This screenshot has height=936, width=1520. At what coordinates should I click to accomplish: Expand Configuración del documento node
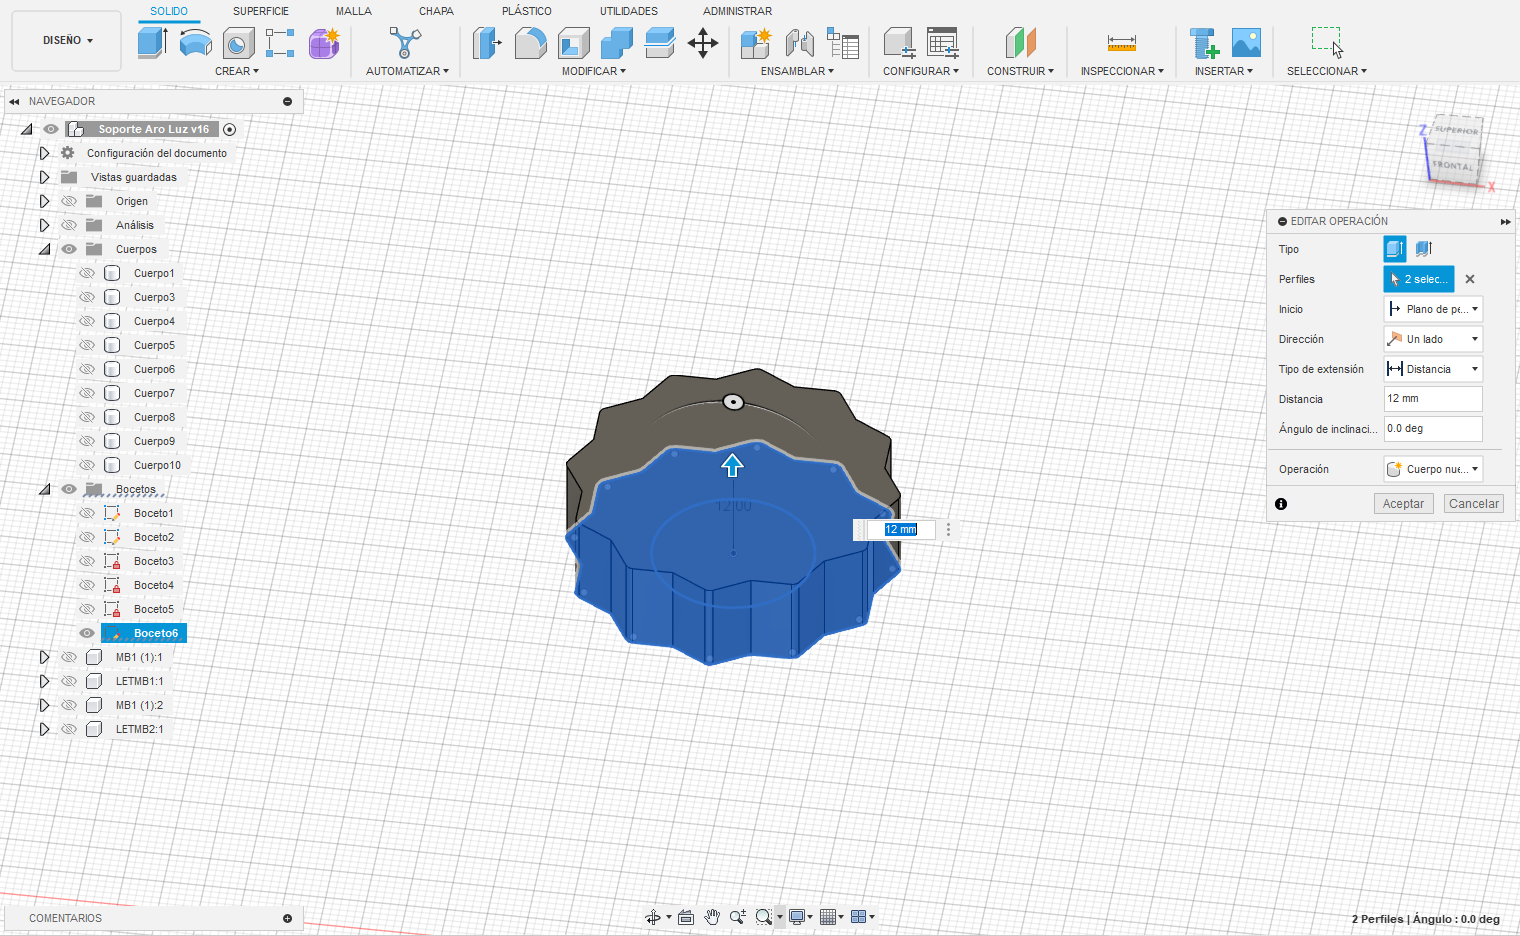[44, 153]
